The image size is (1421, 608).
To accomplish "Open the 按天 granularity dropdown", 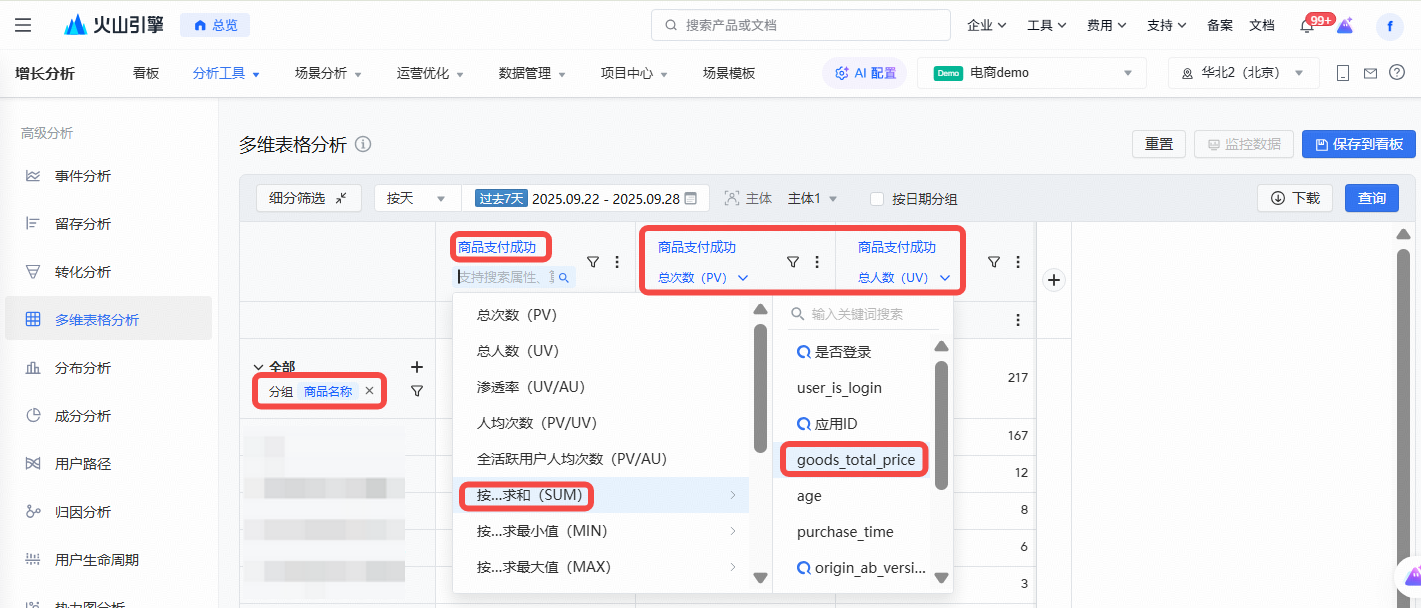I will click(x=417, y=198).
